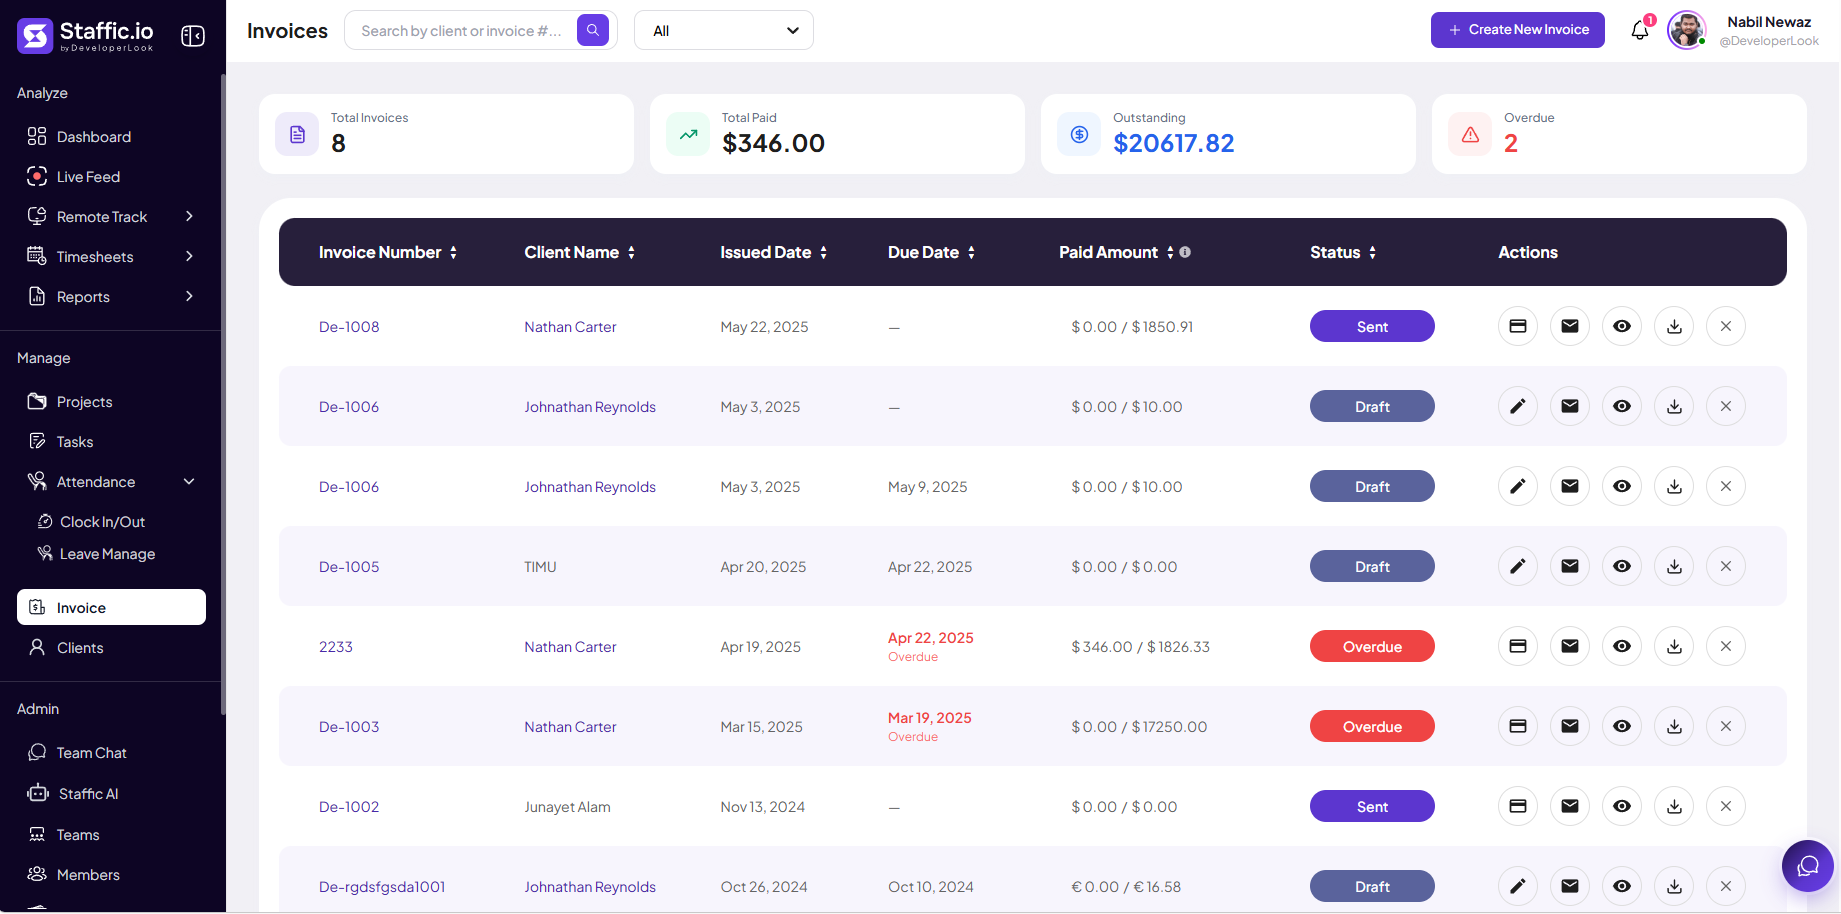The image size is (1841, 914).
Task: Click Sent status badge for De-1008
Action: point(1372,326)
